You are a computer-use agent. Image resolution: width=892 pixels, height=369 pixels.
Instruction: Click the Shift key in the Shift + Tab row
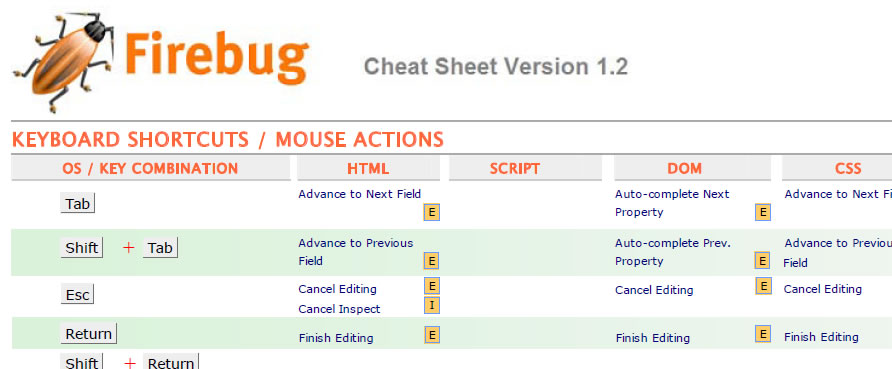click(82, 248)
